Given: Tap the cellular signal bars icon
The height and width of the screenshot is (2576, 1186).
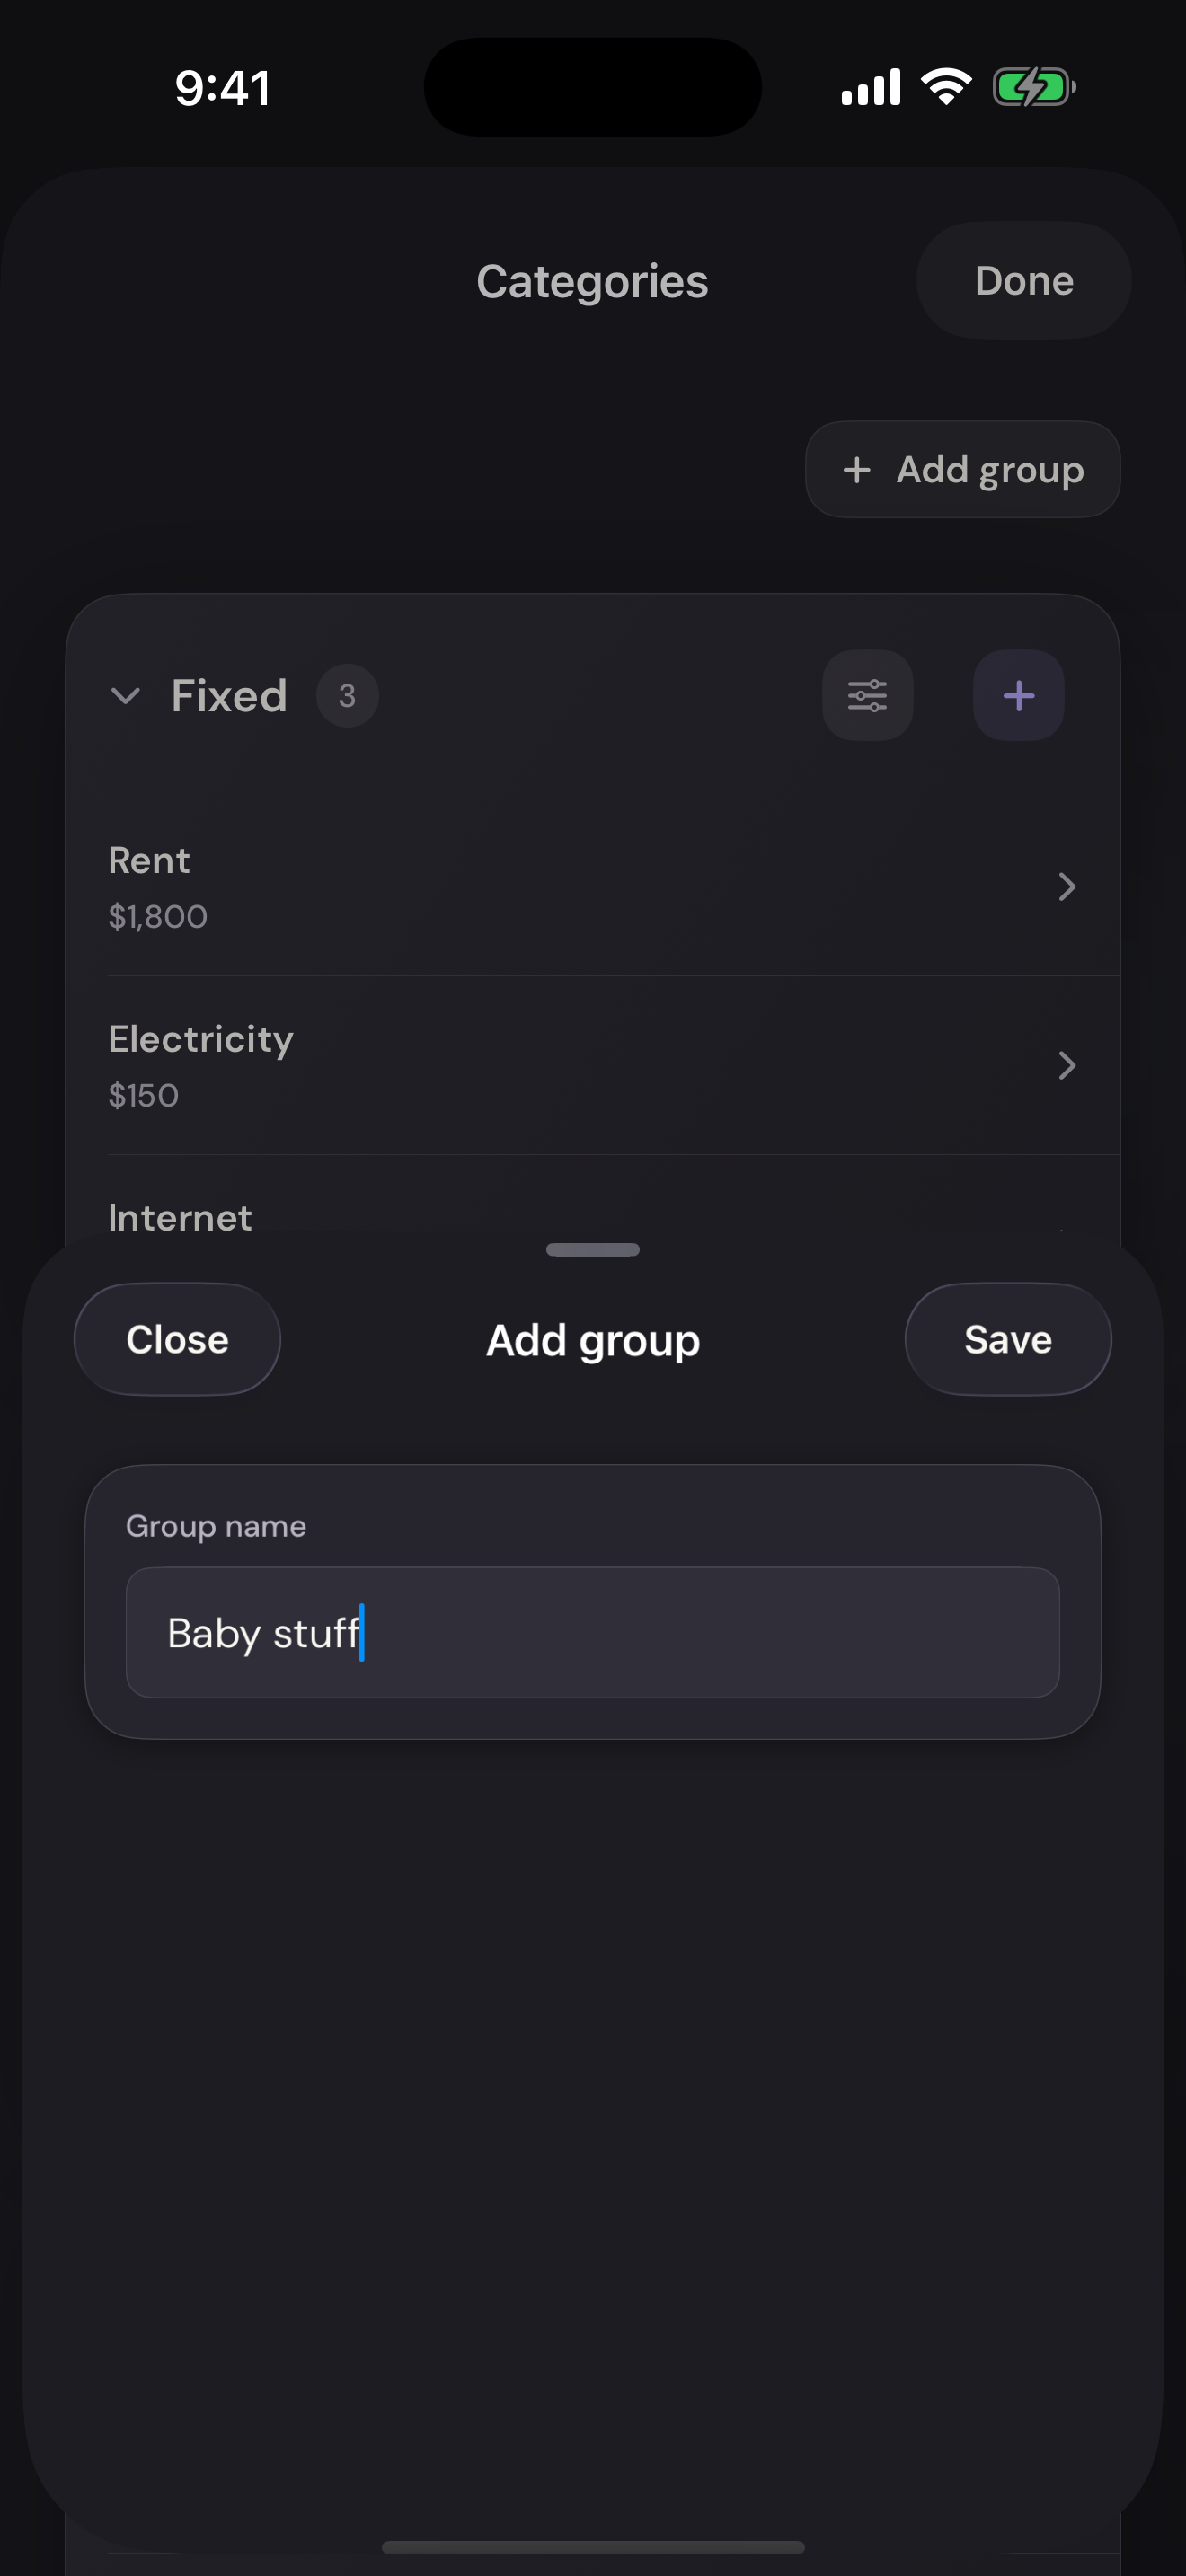Looking at the screenshot, I should click(871, 87).
